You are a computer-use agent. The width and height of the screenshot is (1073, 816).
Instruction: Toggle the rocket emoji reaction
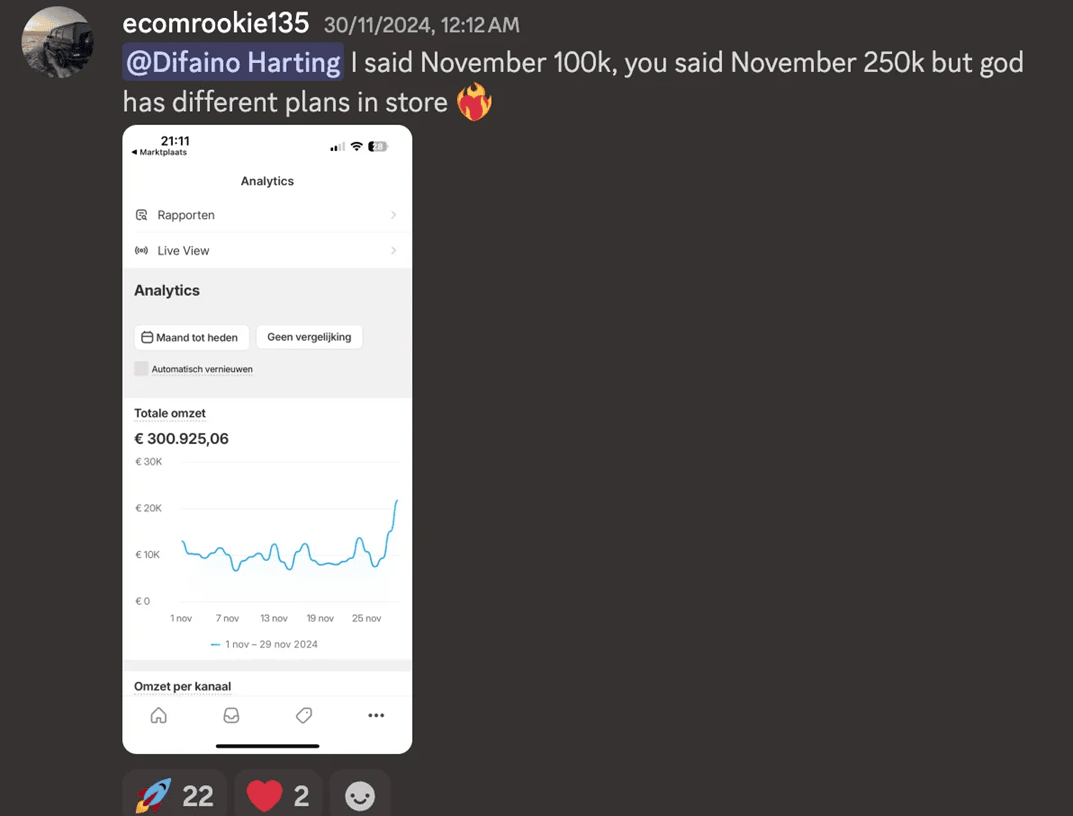click(x=175, y=795)
